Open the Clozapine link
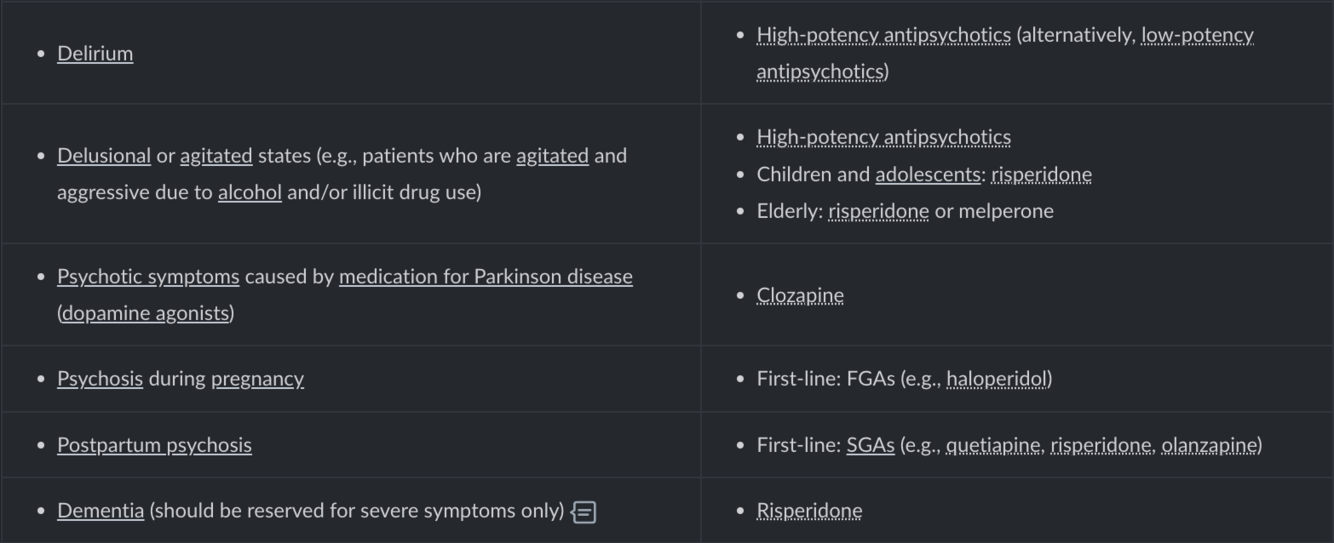1334x543 pixels. coord(800,295)
